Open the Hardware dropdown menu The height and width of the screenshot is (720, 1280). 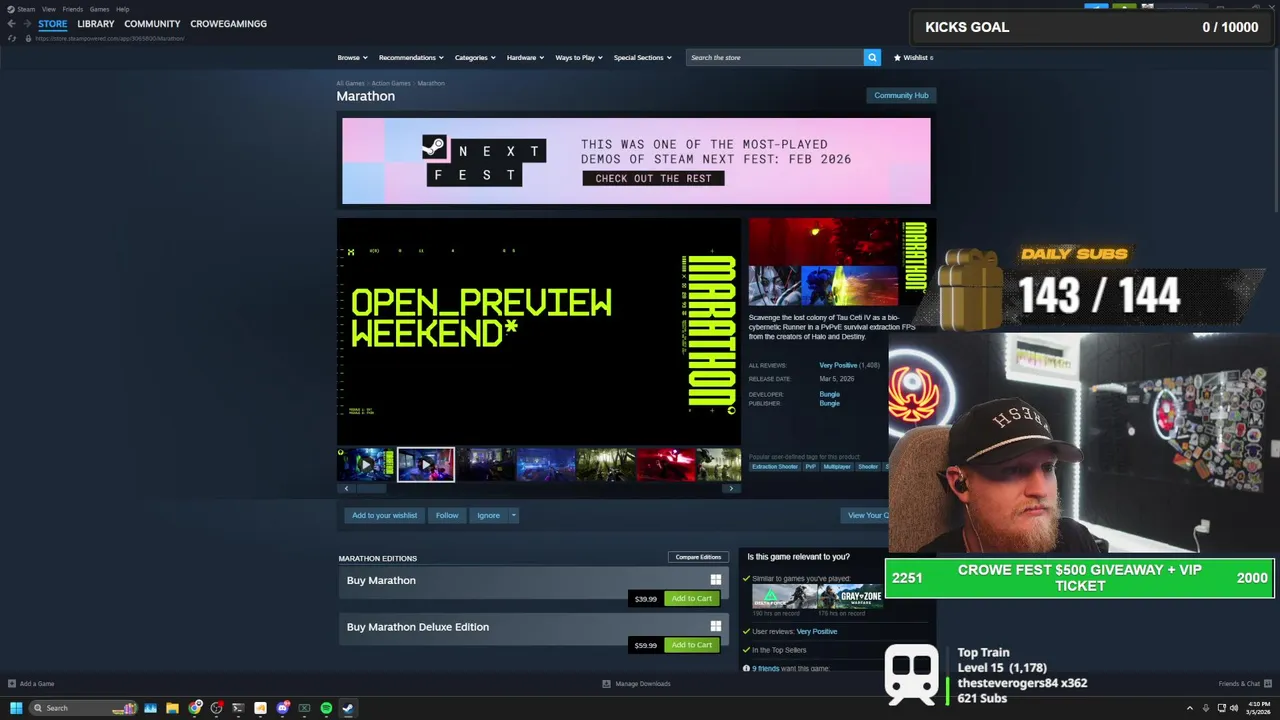[x=525, y=58]
